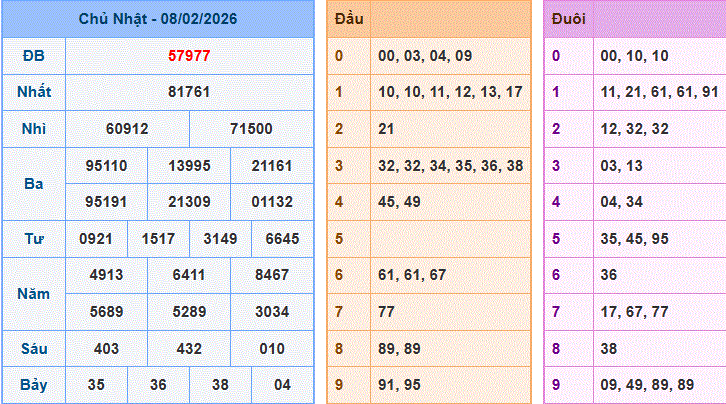Select the Tư prize number 3149
This screenshot has width=726, height=404.
220,239
